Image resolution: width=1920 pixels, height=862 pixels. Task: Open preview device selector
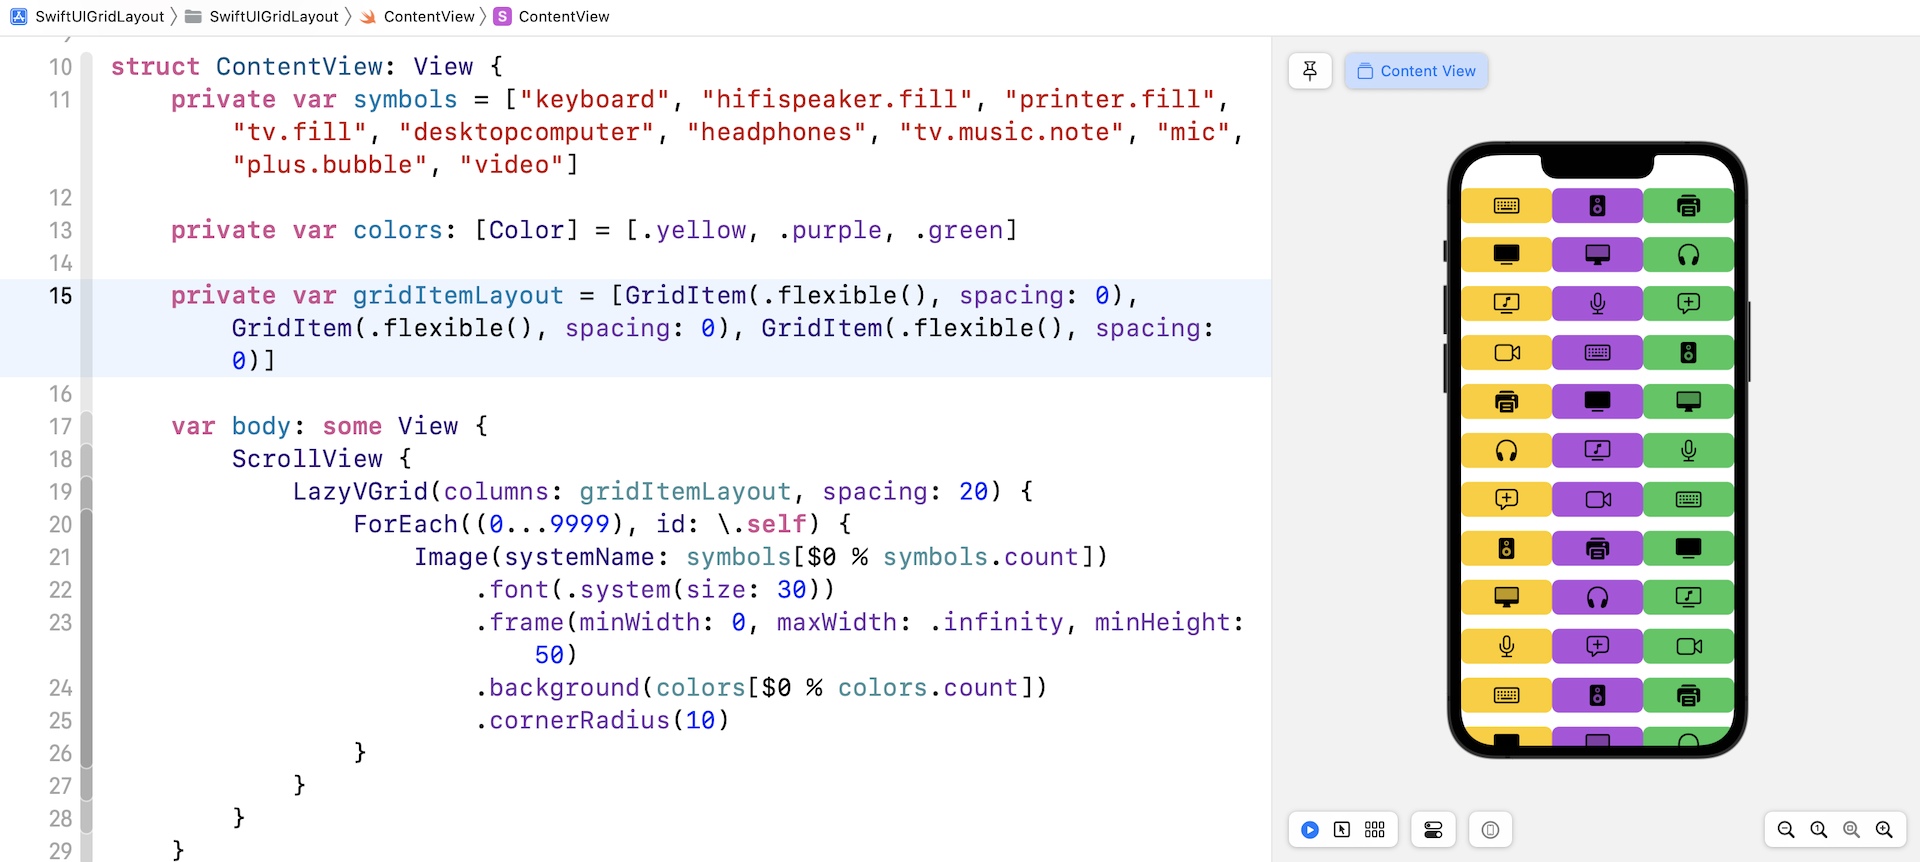click(1490, 830)
